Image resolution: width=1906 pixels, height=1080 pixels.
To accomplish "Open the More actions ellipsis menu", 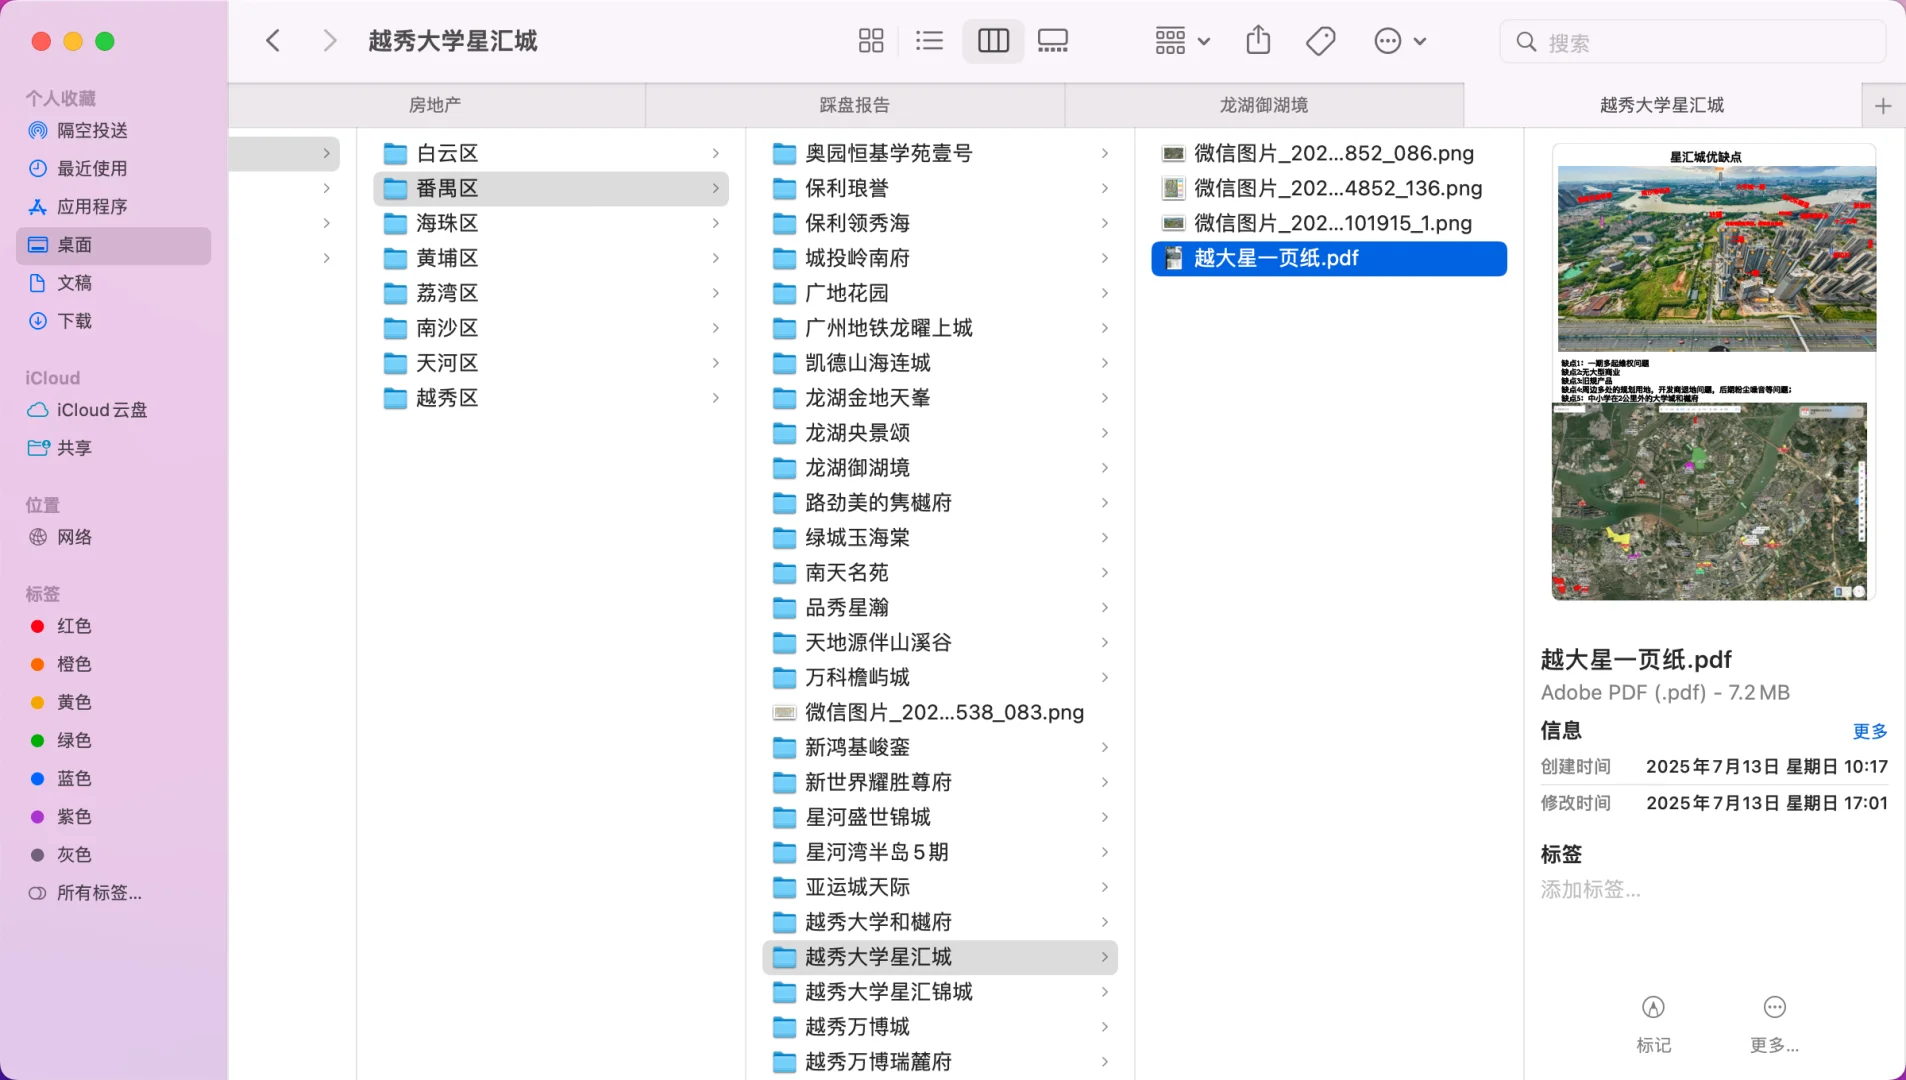I will pos(1400,41).
